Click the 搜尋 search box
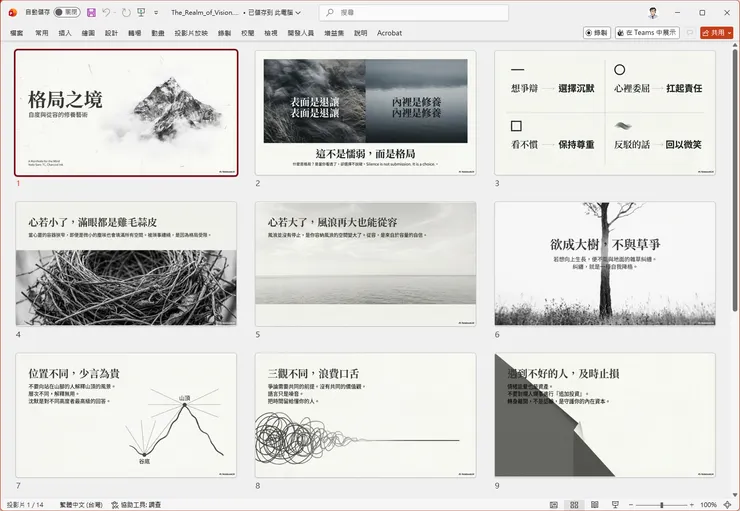The width and height of the screenshot is (740, 511). pyautogui.click(x=414, y=13)
